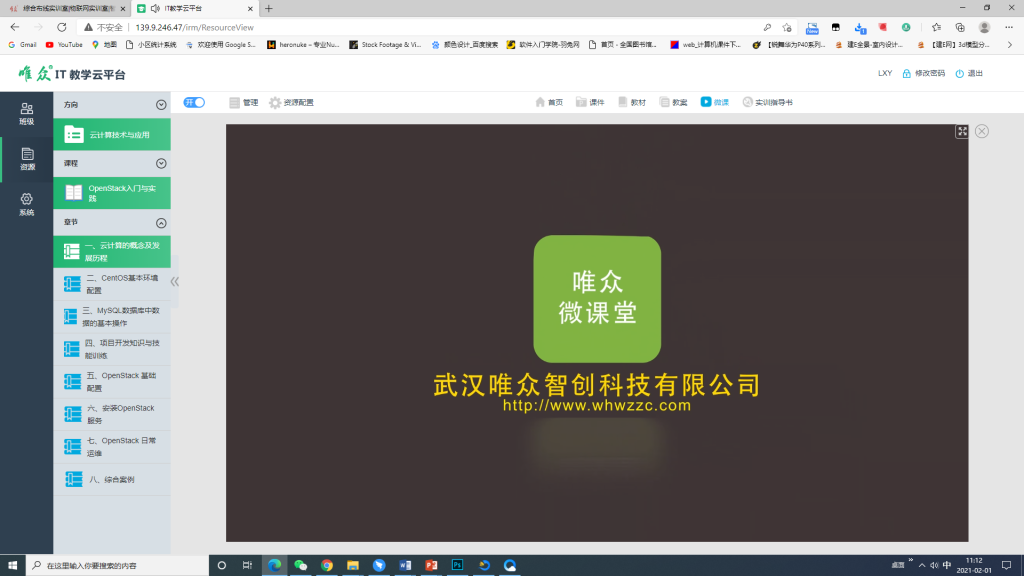Click the browser address bar

(x=418, y=27)
